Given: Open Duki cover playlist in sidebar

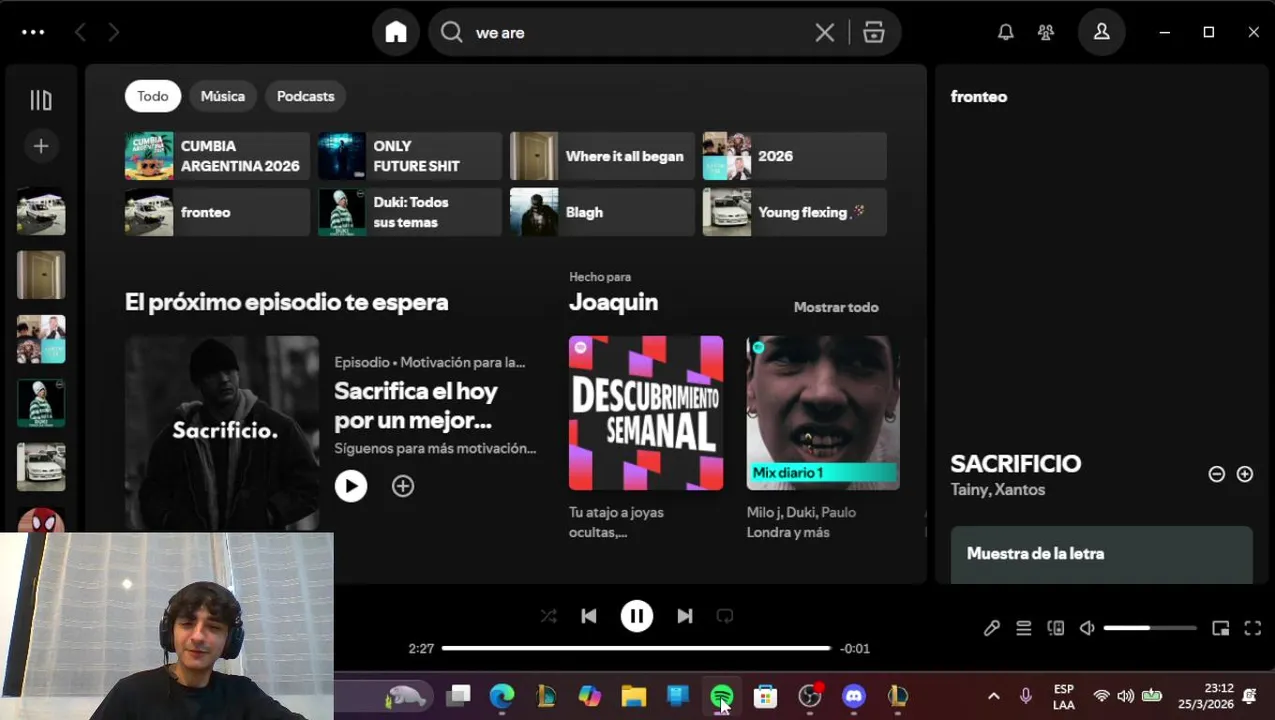Looking at the screenshot, I should tap(41, 403).
